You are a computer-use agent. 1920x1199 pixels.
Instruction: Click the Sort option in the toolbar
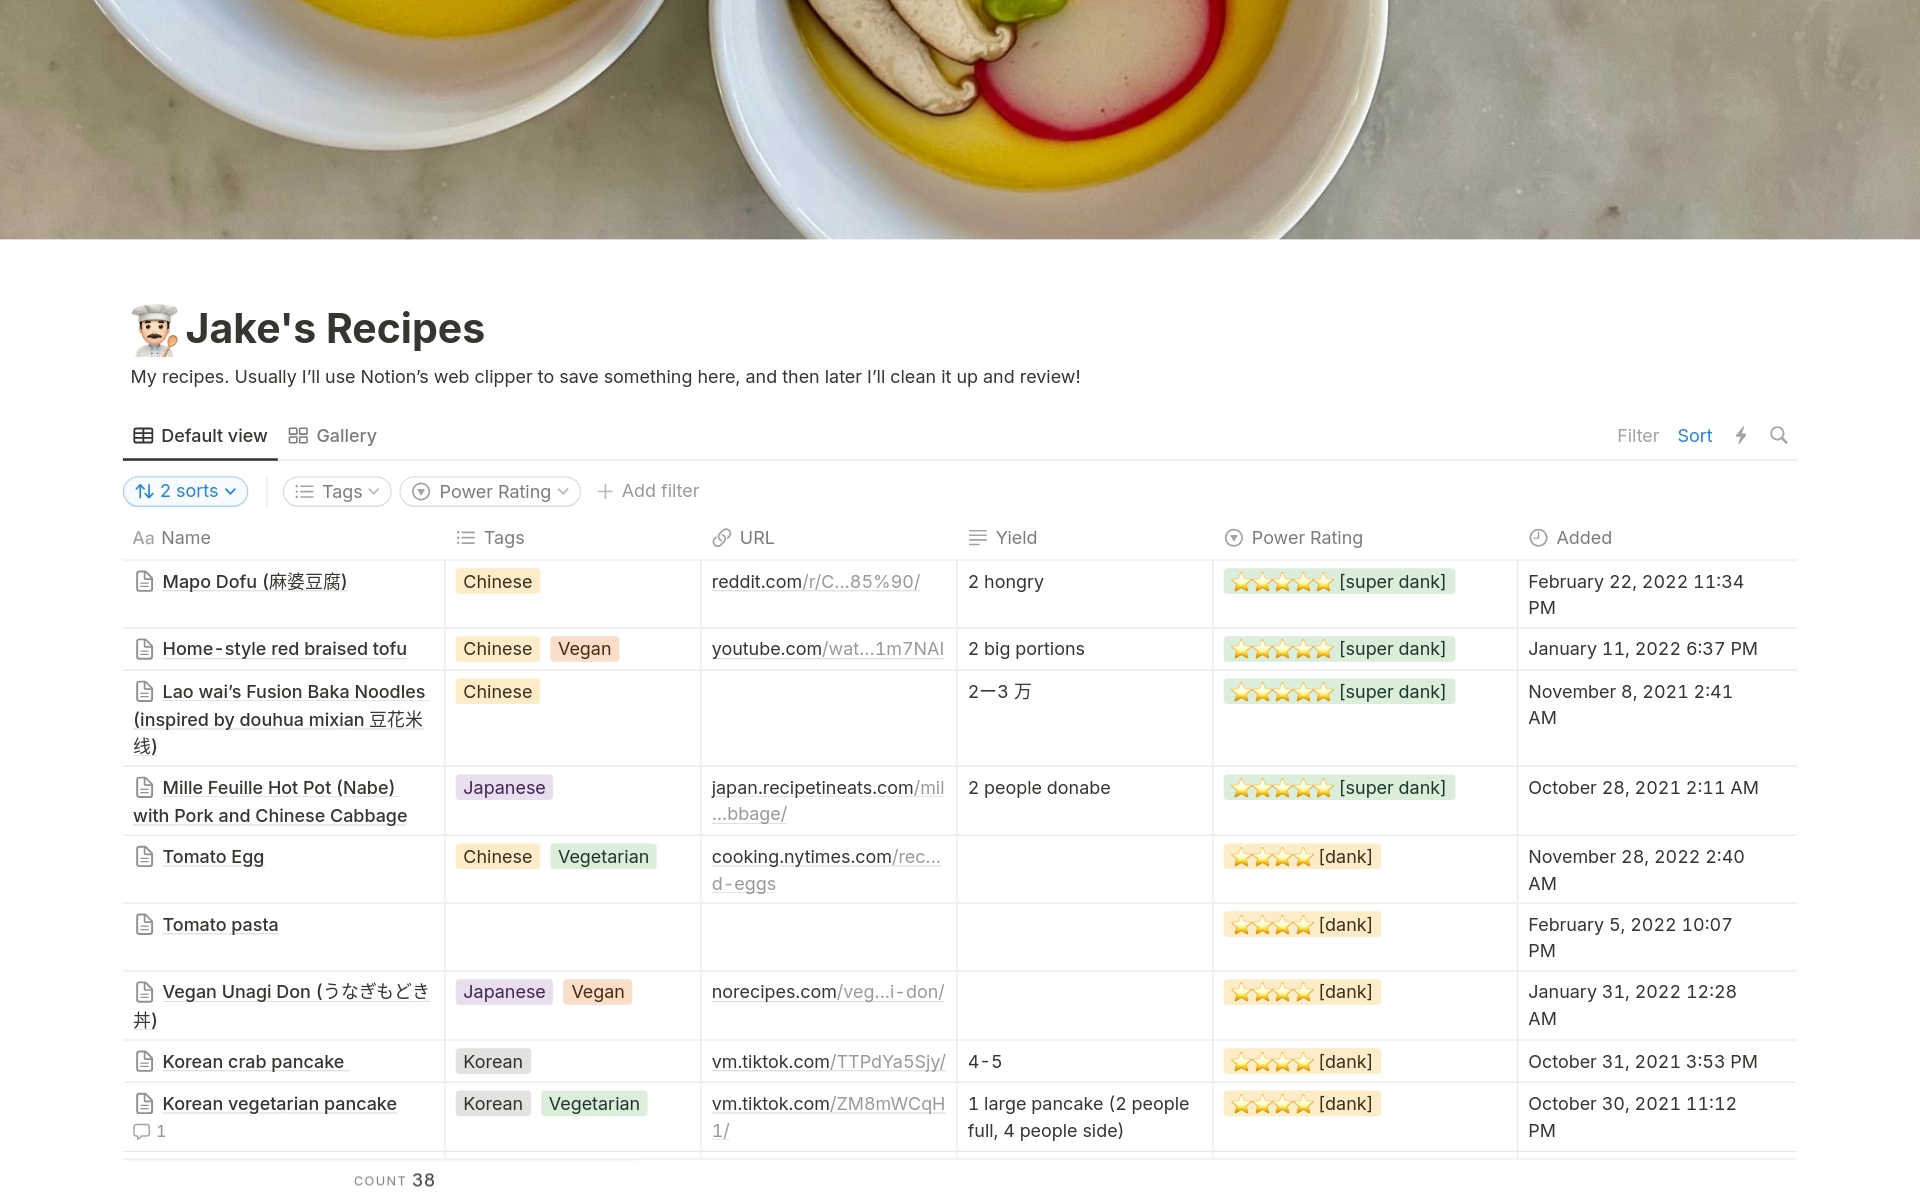click(1694, 435)
